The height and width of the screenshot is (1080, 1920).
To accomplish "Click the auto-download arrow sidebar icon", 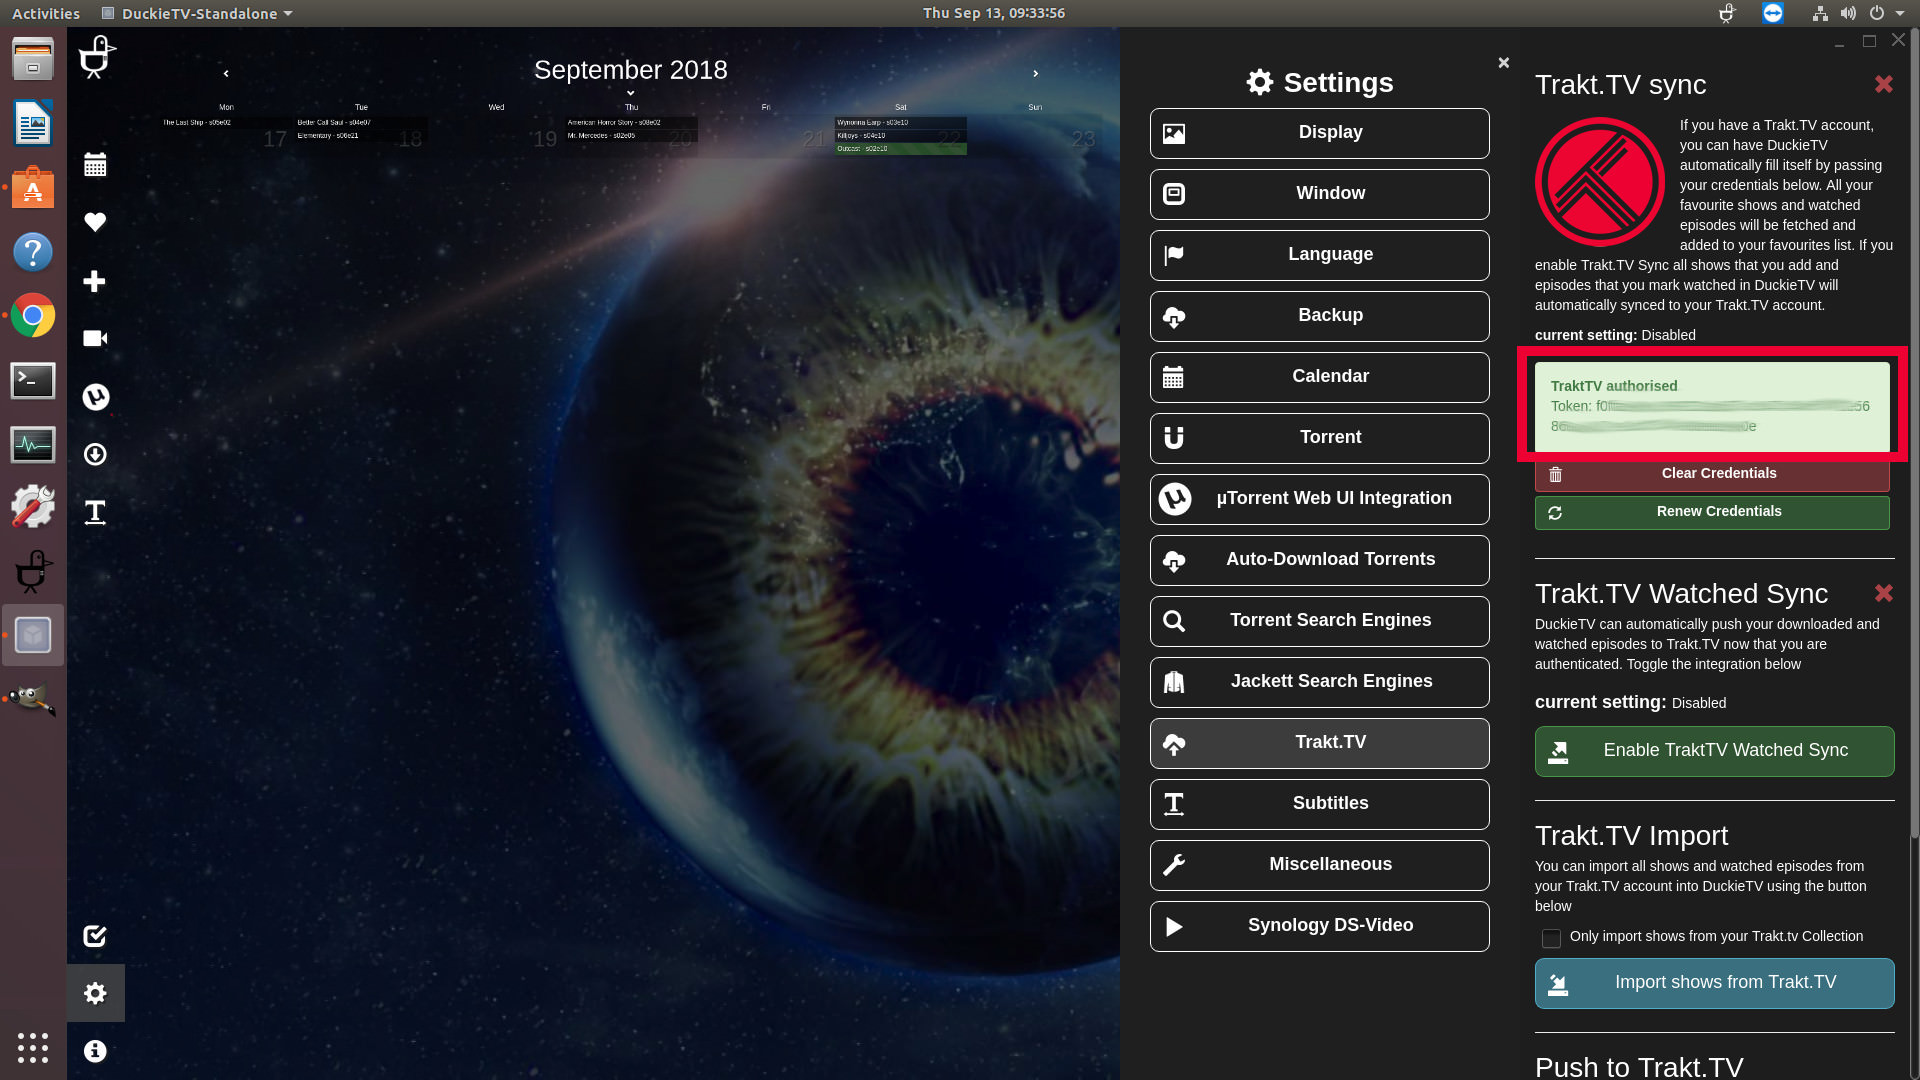I will tap(95, 455).
